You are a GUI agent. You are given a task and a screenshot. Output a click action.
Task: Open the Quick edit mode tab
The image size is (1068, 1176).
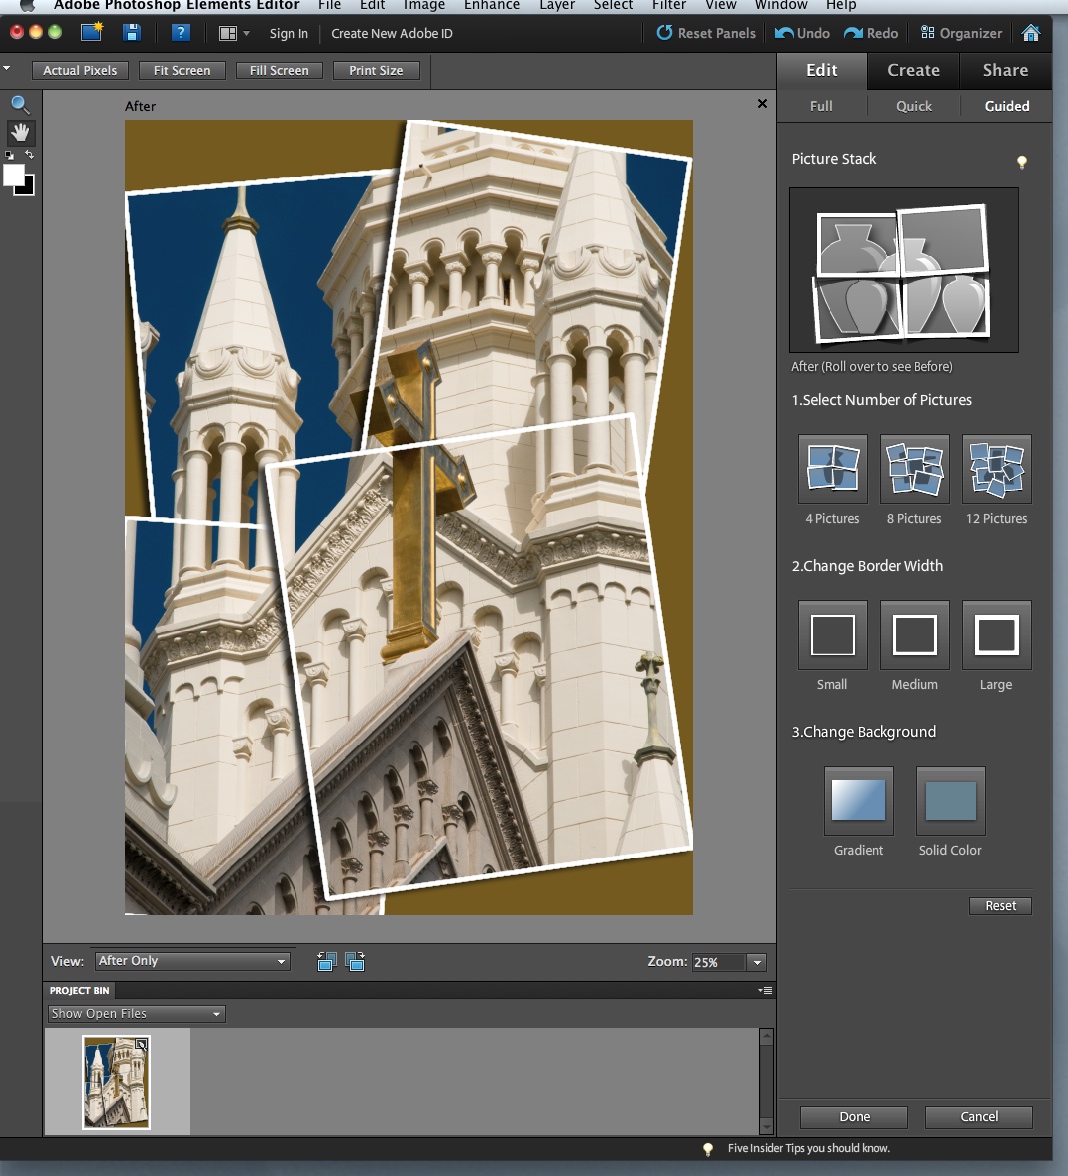pos(913,106)
